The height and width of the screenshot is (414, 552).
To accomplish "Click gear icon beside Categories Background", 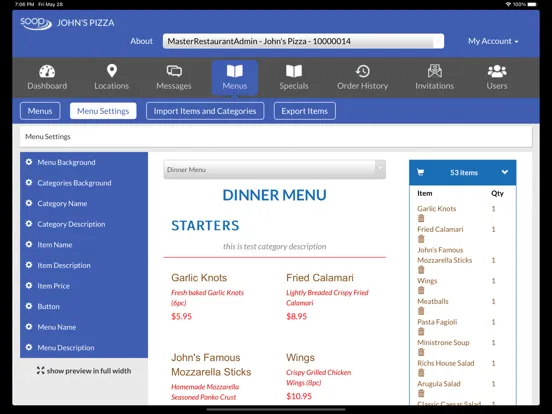I will (x=29, y=183).
